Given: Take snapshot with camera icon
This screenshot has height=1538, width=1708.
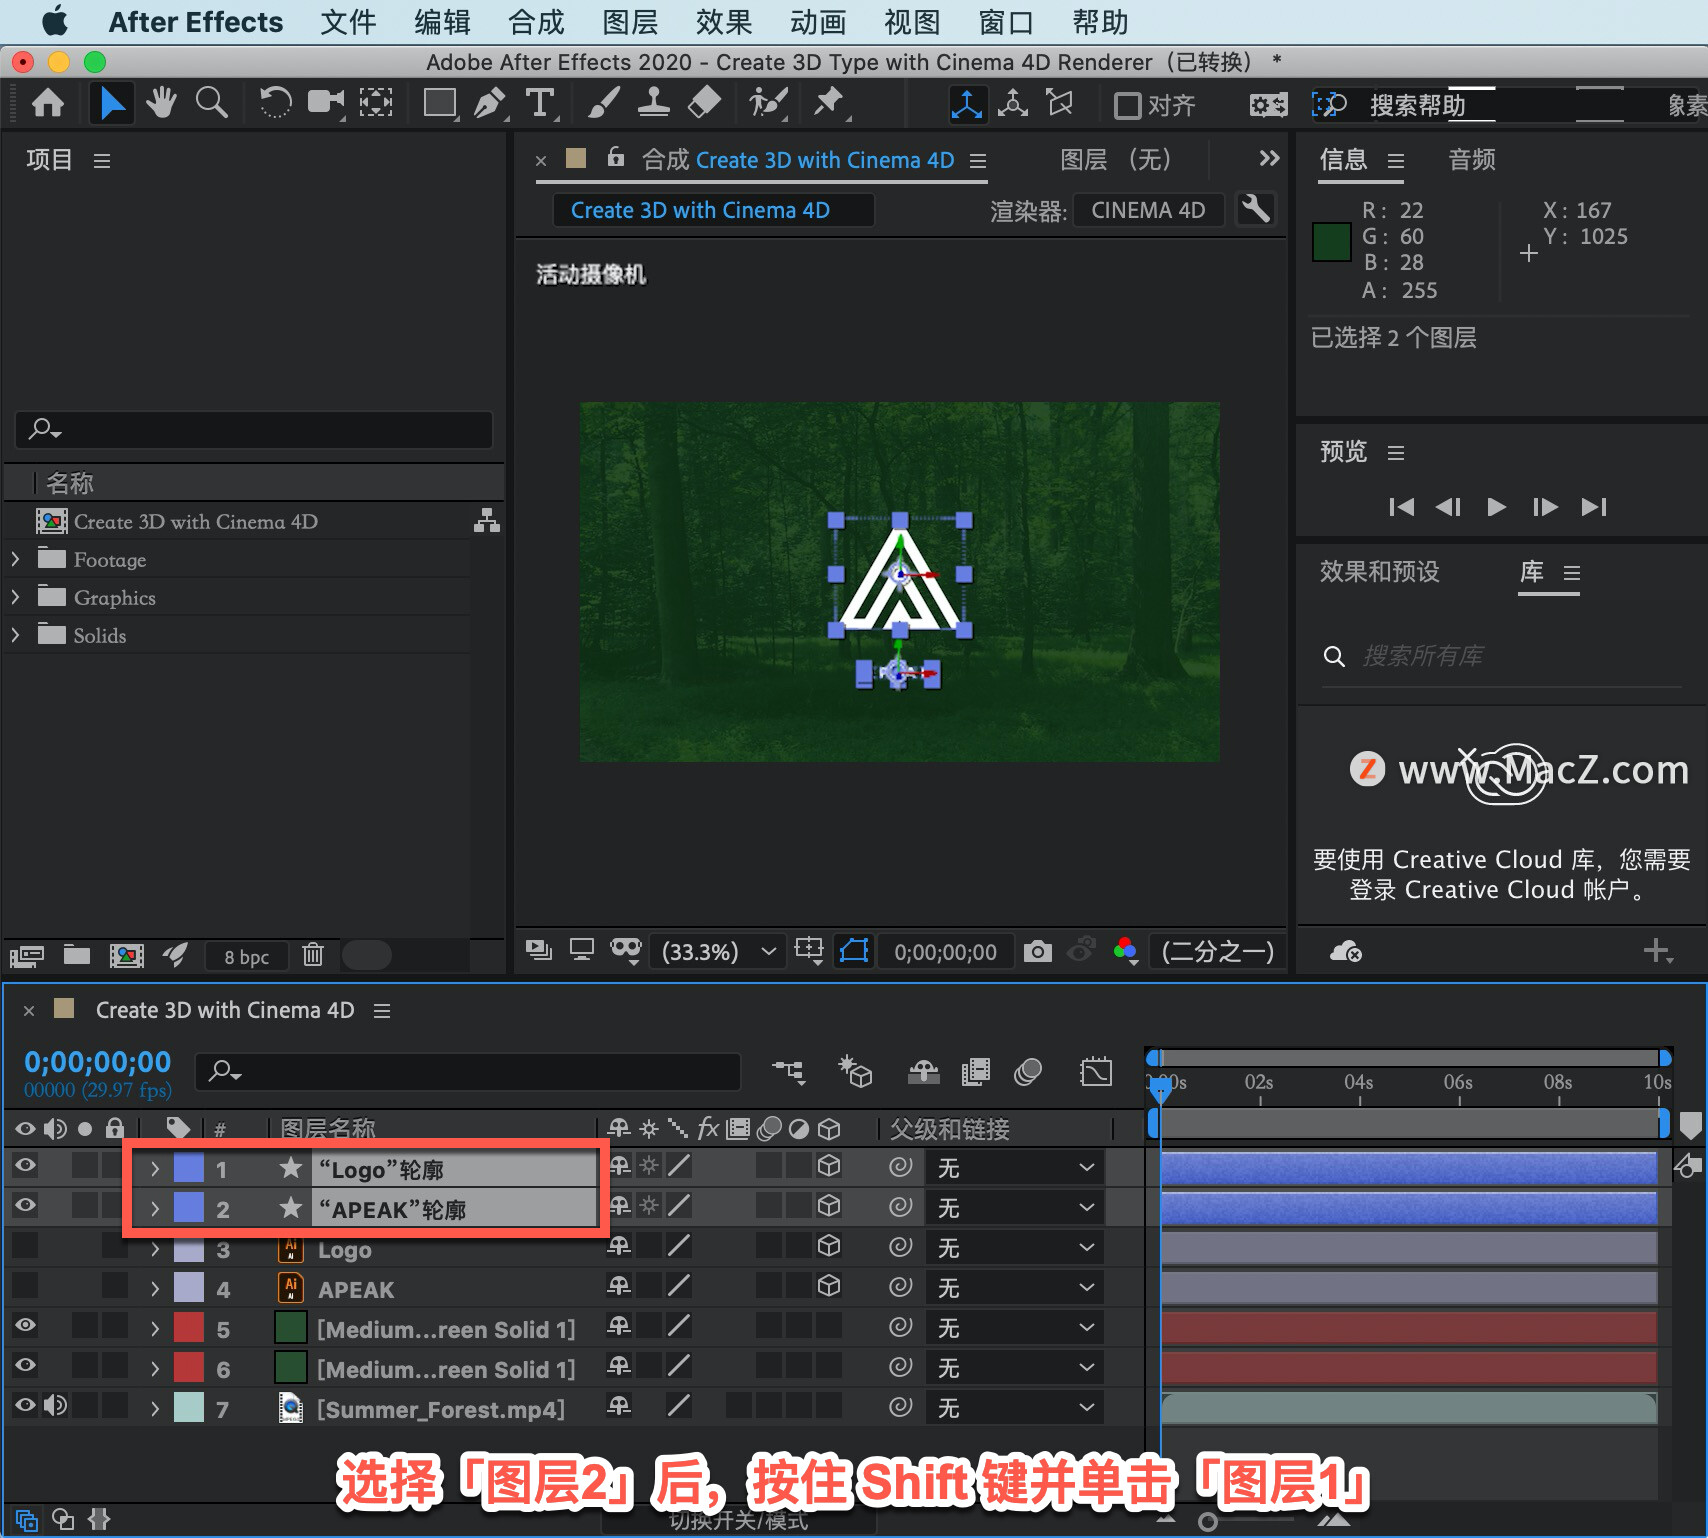Looking at the screenshot, I should click(1038, 951).
